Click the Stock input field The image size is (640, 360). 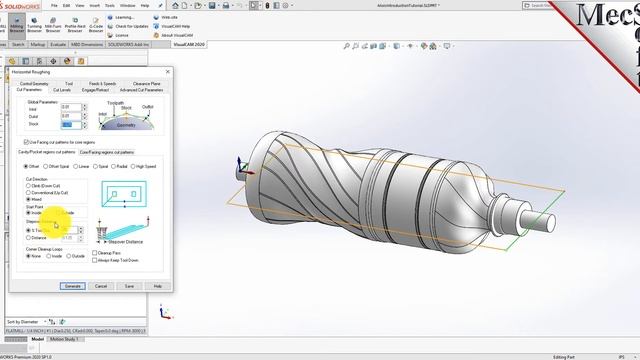pyautogui.click(x=71, y=125)
